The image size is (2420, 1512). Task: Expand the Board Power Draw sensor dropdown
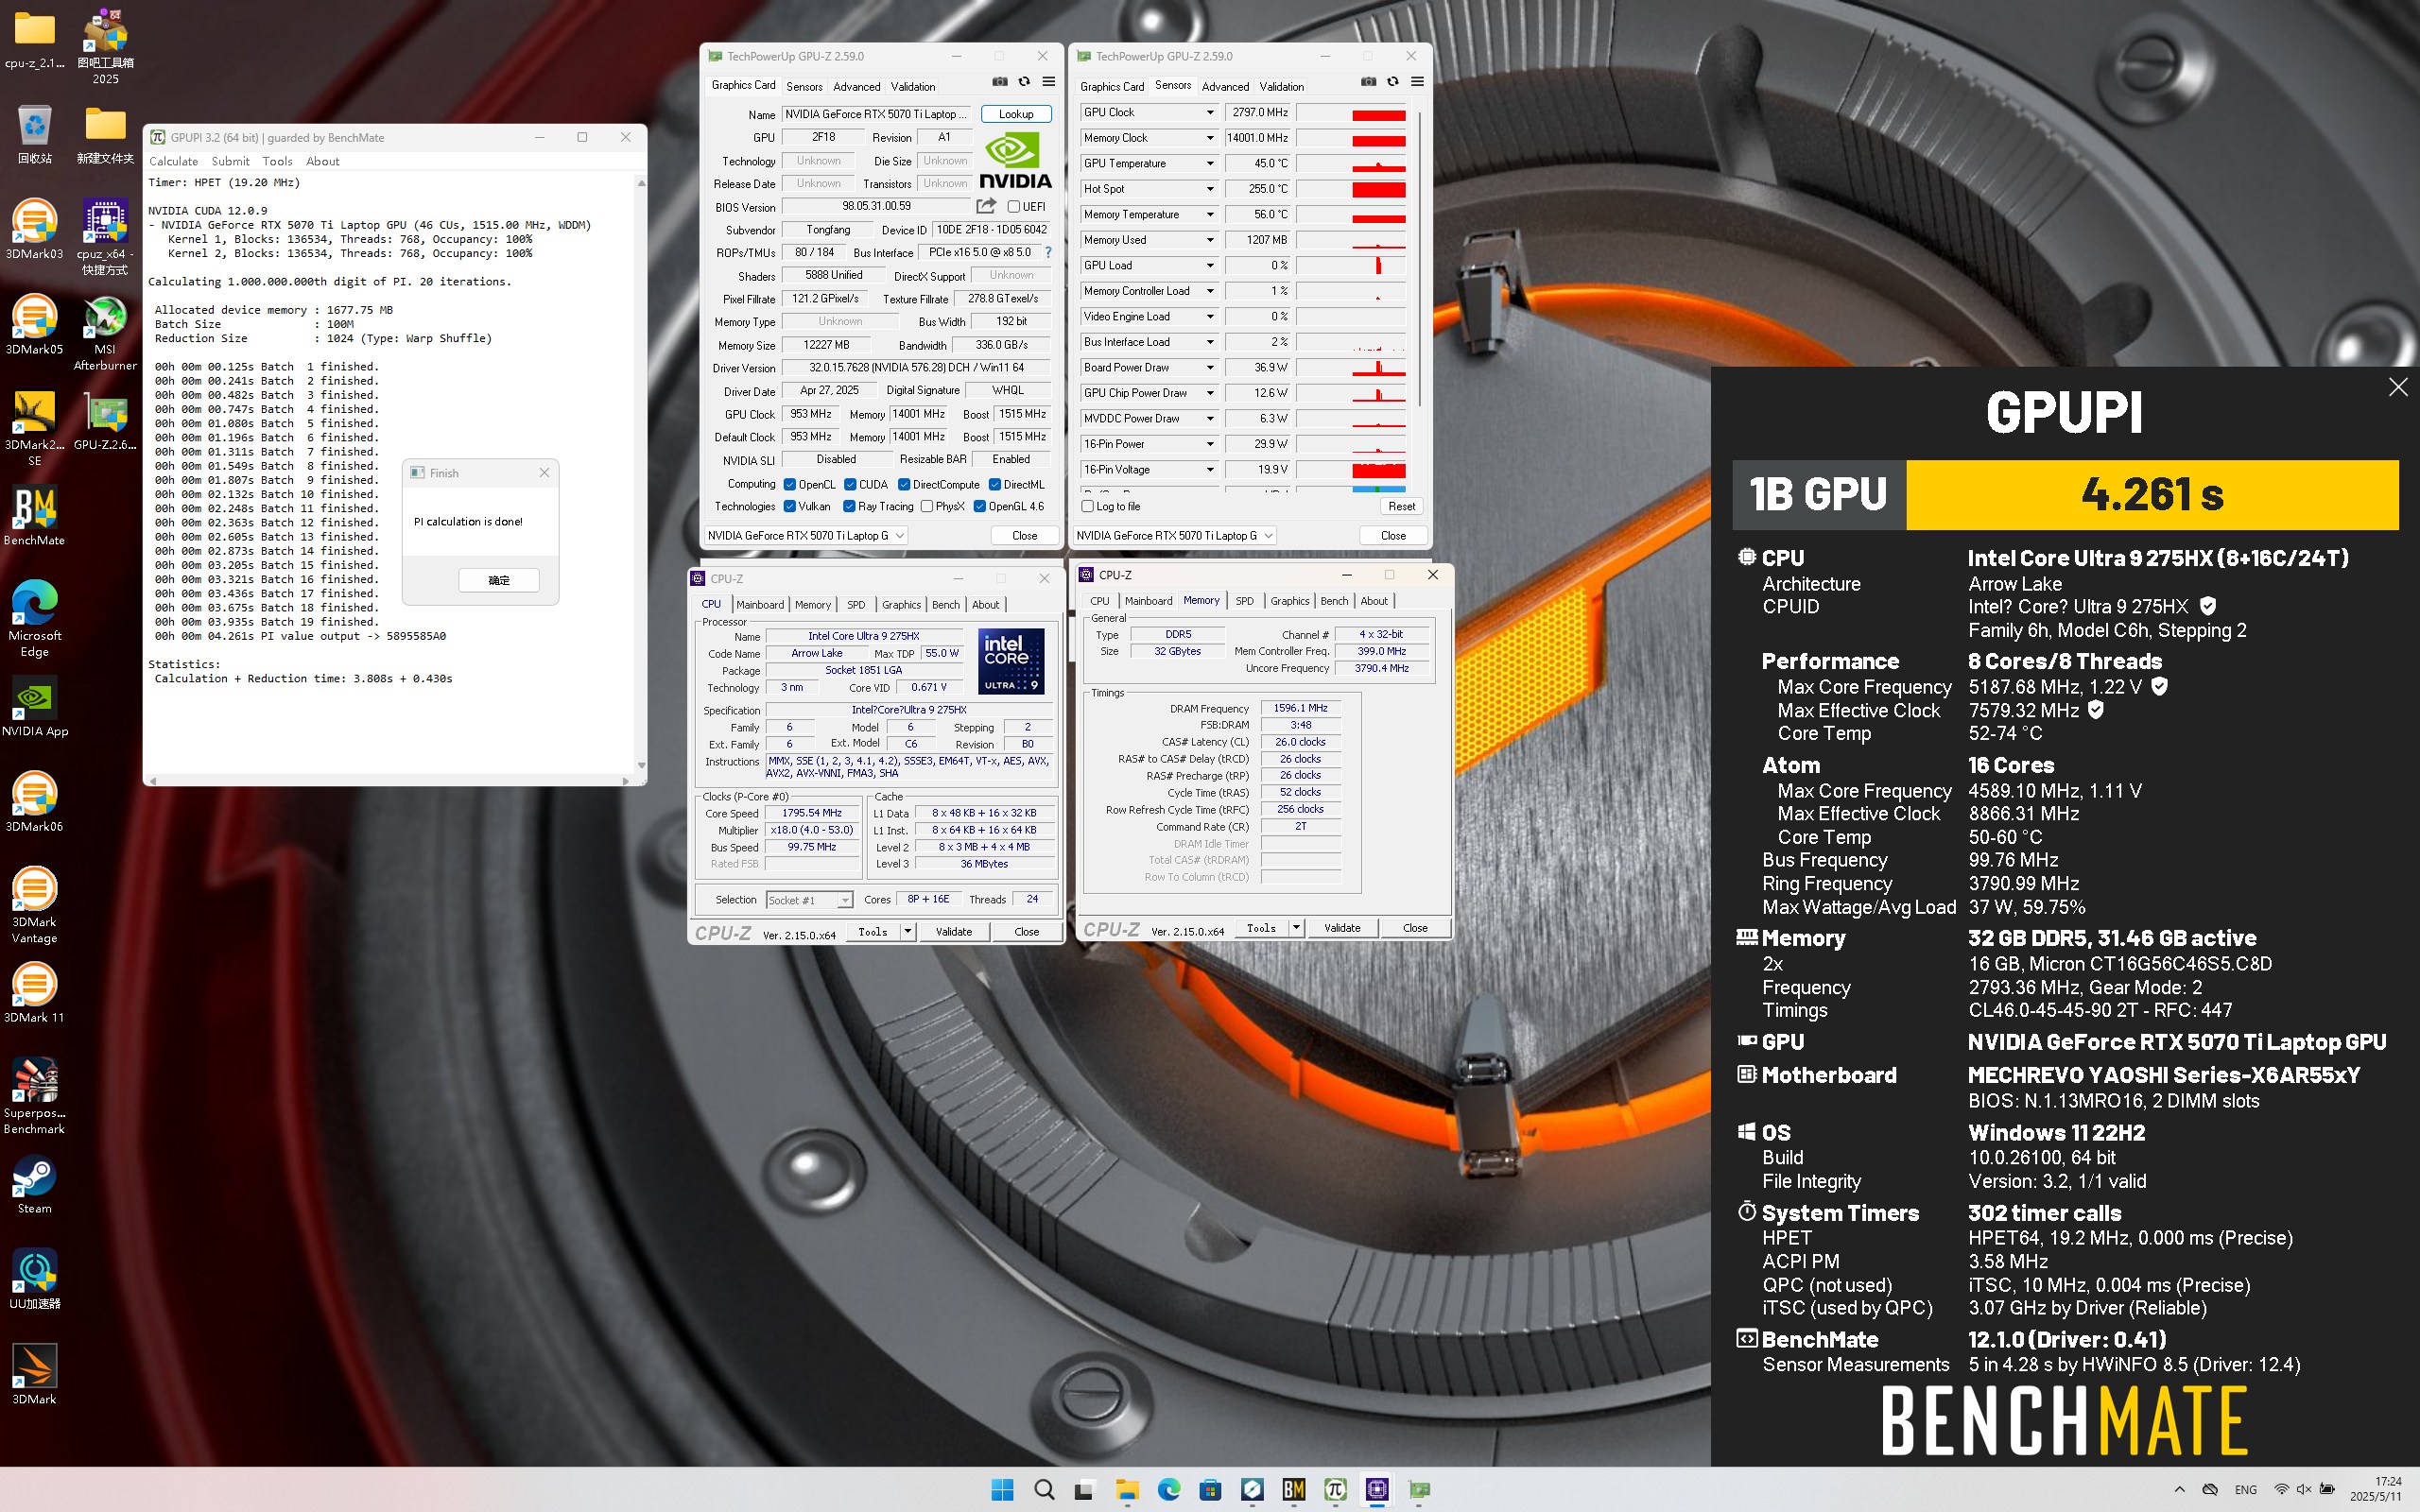[x=1210, y=368]
